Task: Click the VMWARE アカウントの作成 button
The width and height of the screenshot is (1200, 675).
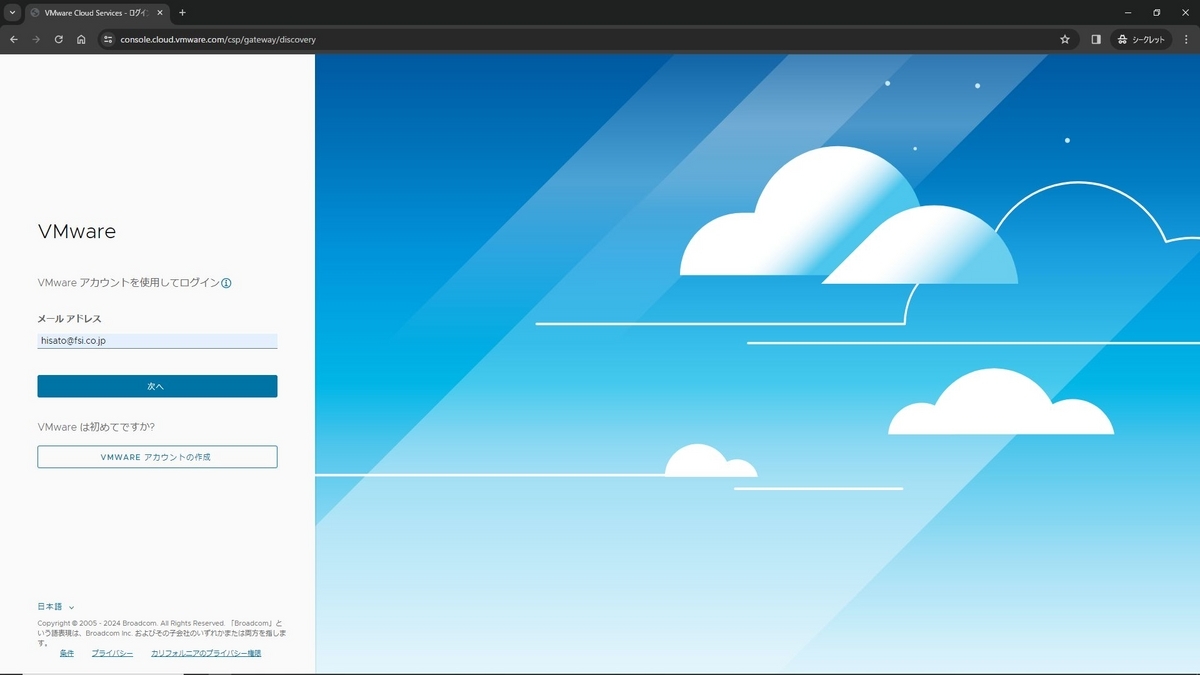Action: pos(157,457)
